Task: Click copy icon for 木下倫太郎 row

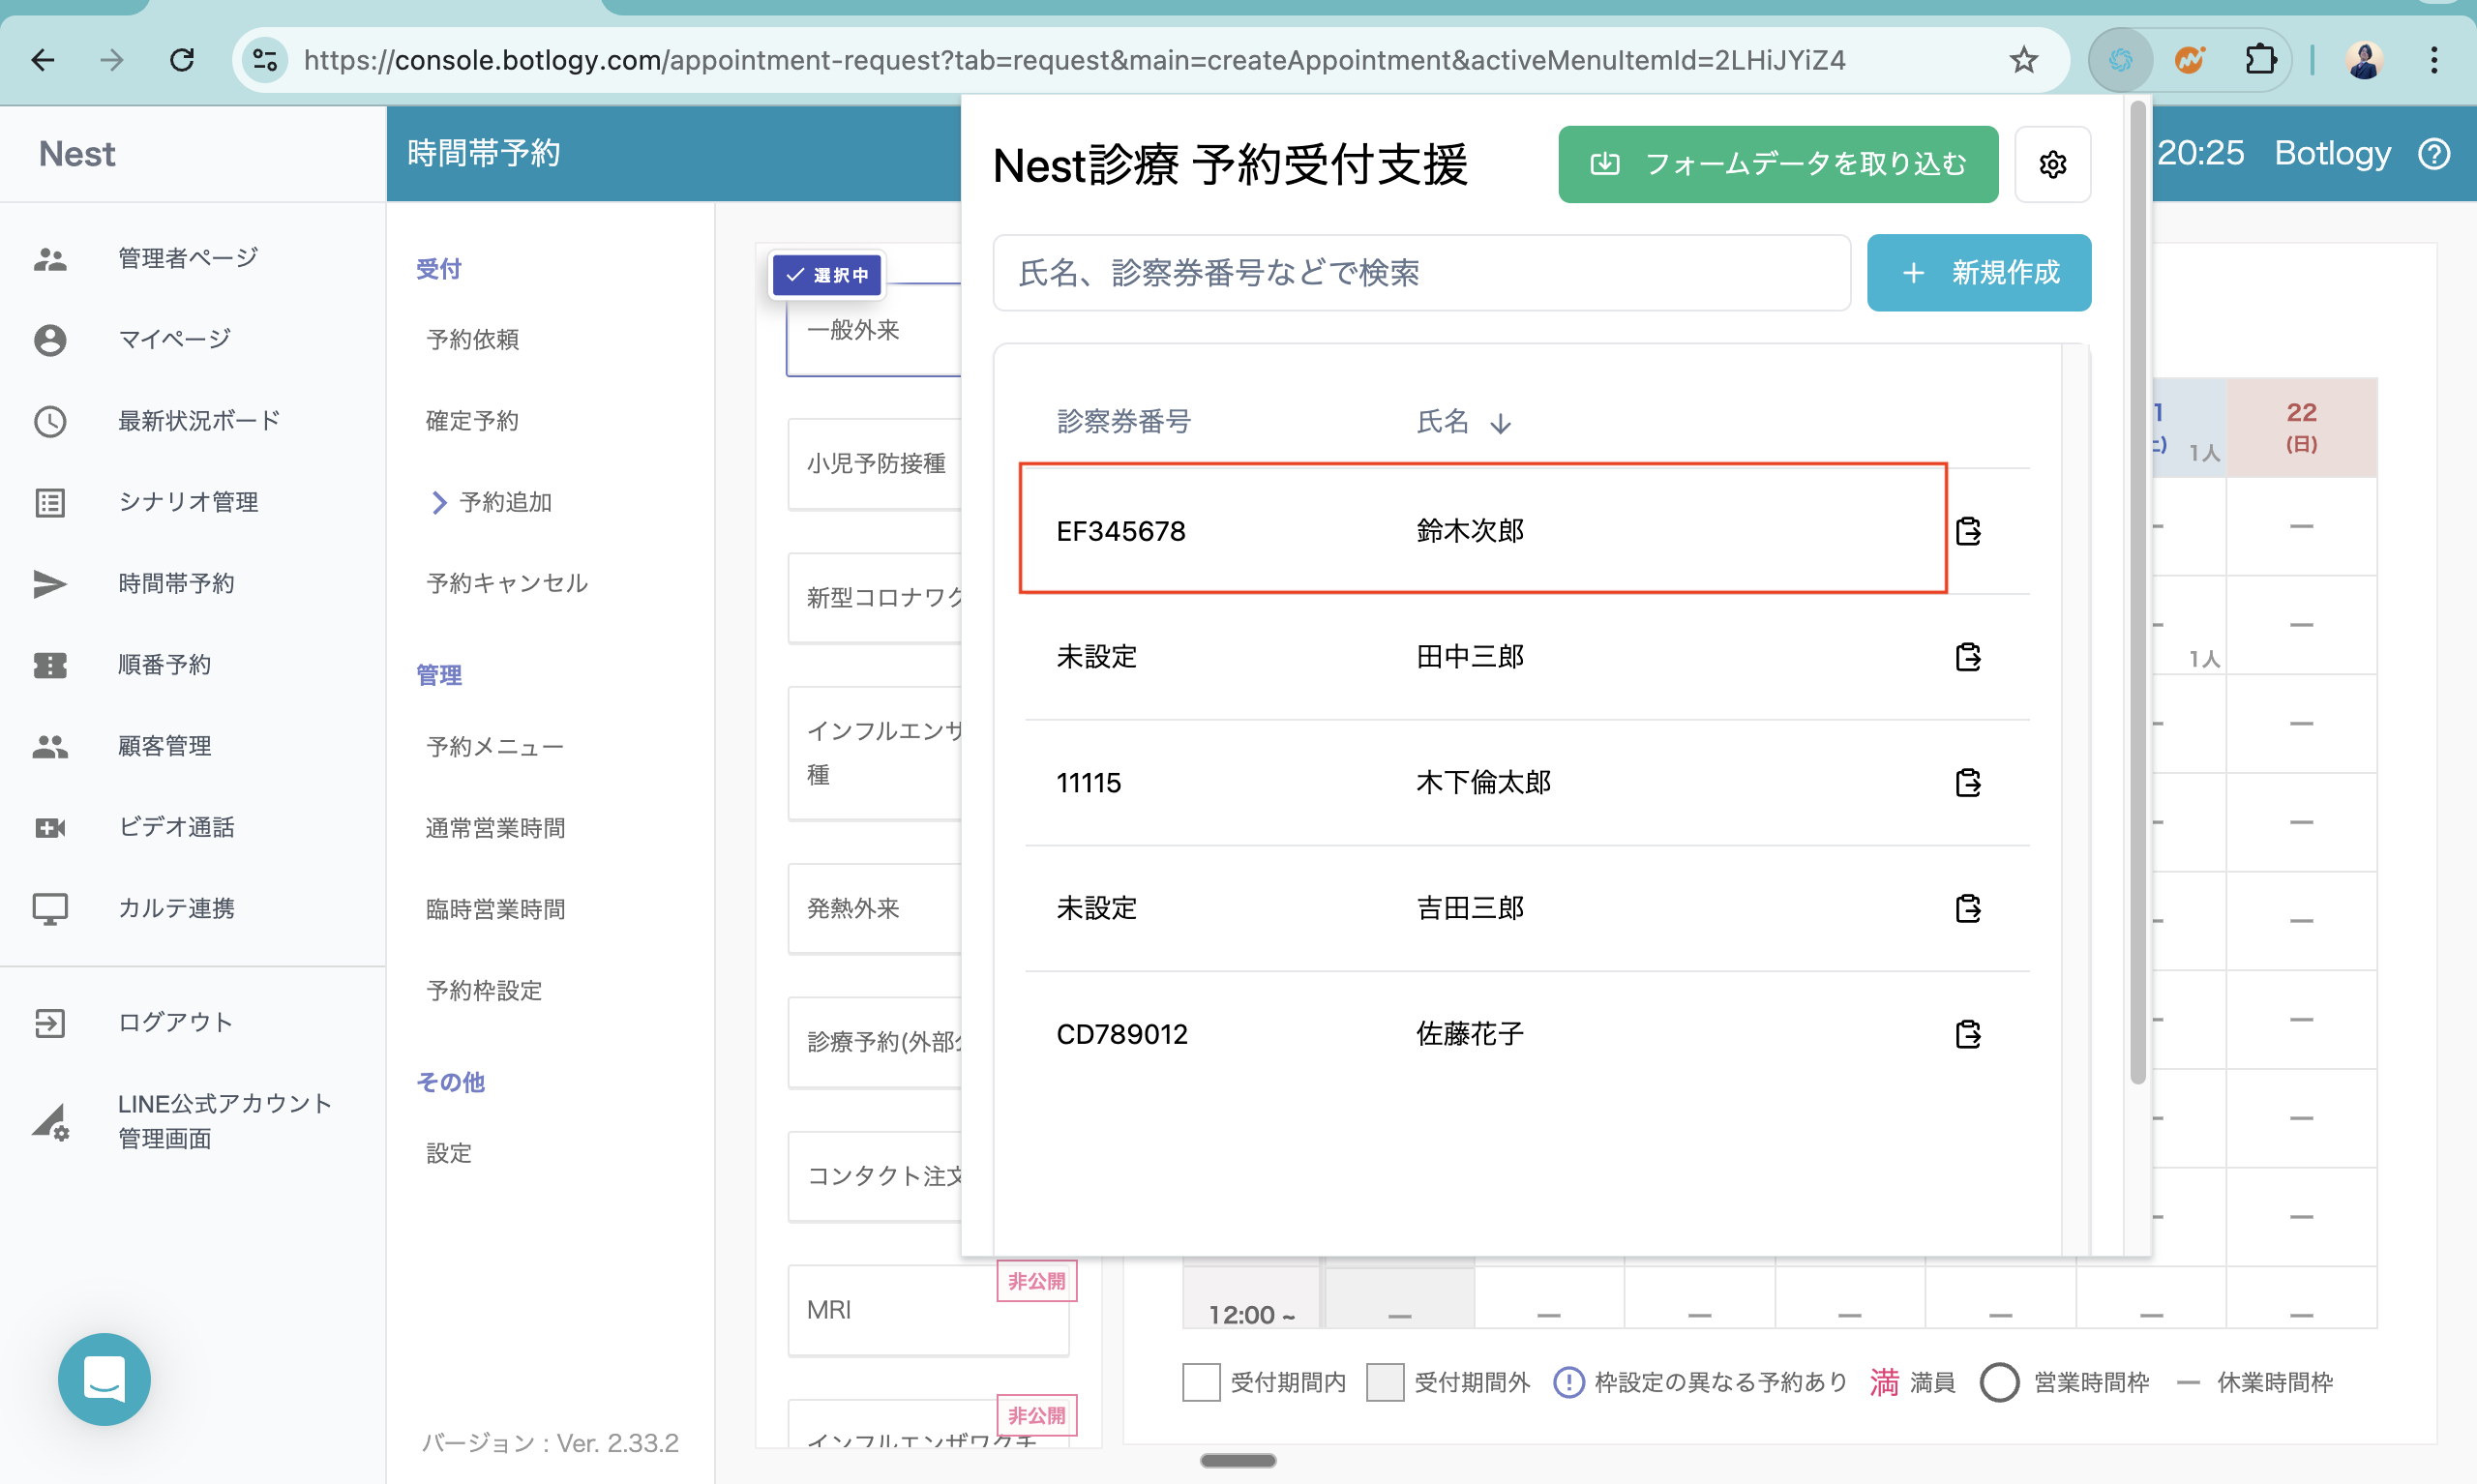Action: 1967,782
